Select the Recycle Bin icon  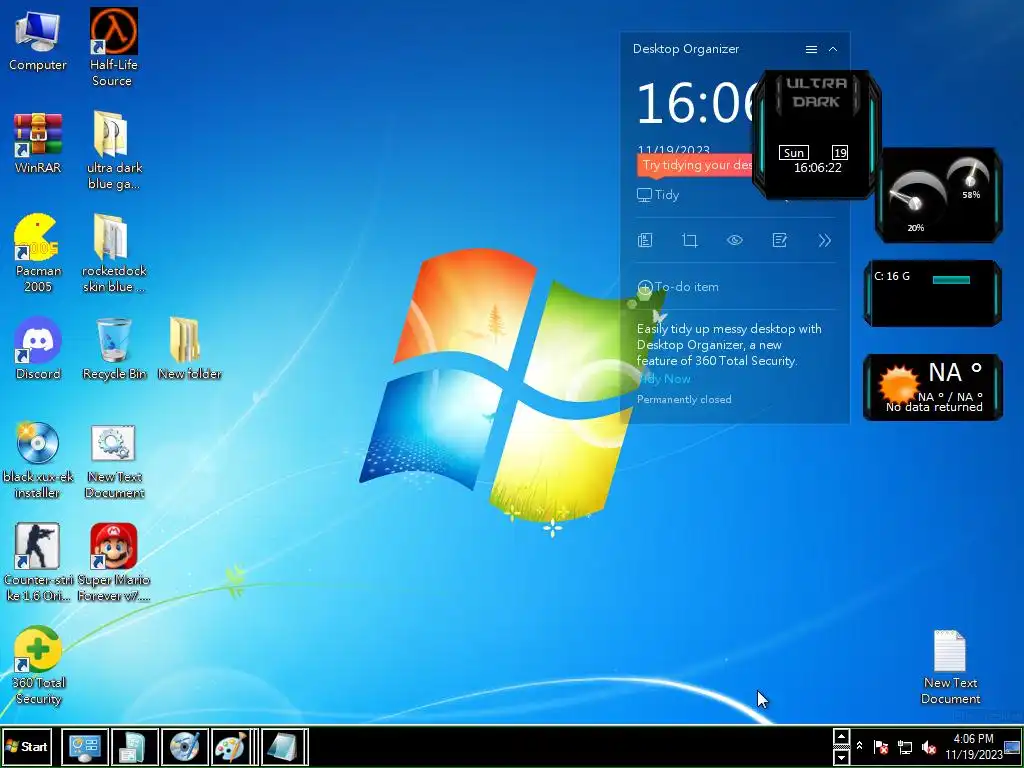(114, 349)
